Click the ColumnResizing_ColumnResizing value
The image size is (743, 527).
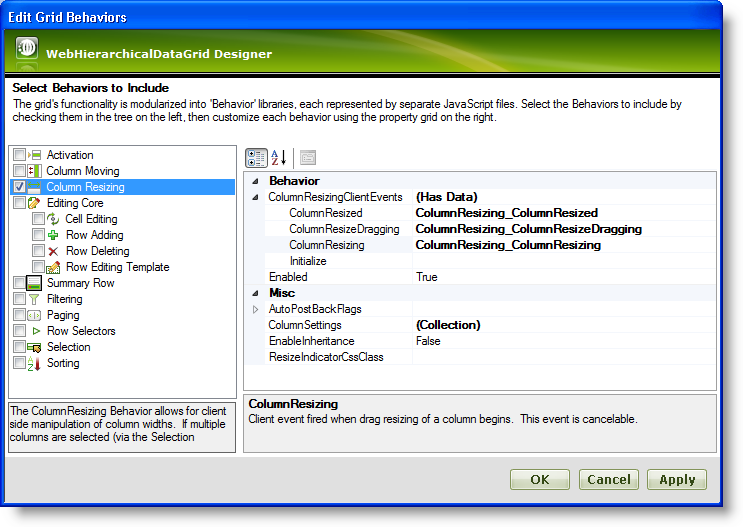tap(564, 245)
